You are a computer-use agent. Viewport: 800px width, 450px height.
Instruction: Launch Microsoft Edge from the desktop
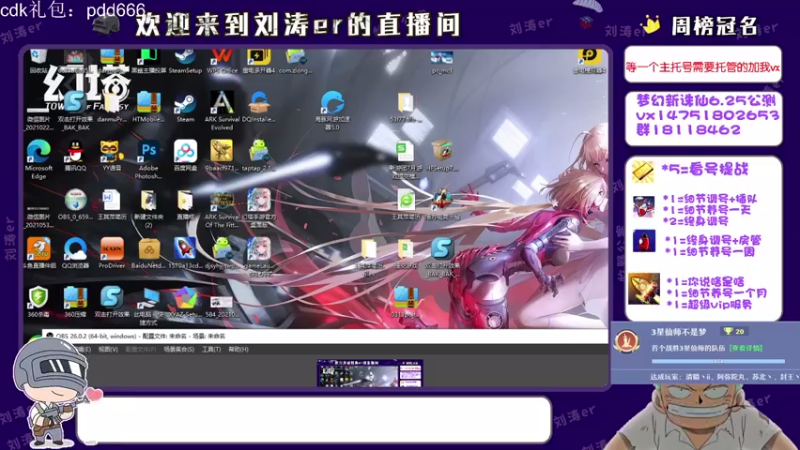tap(38, 159)
